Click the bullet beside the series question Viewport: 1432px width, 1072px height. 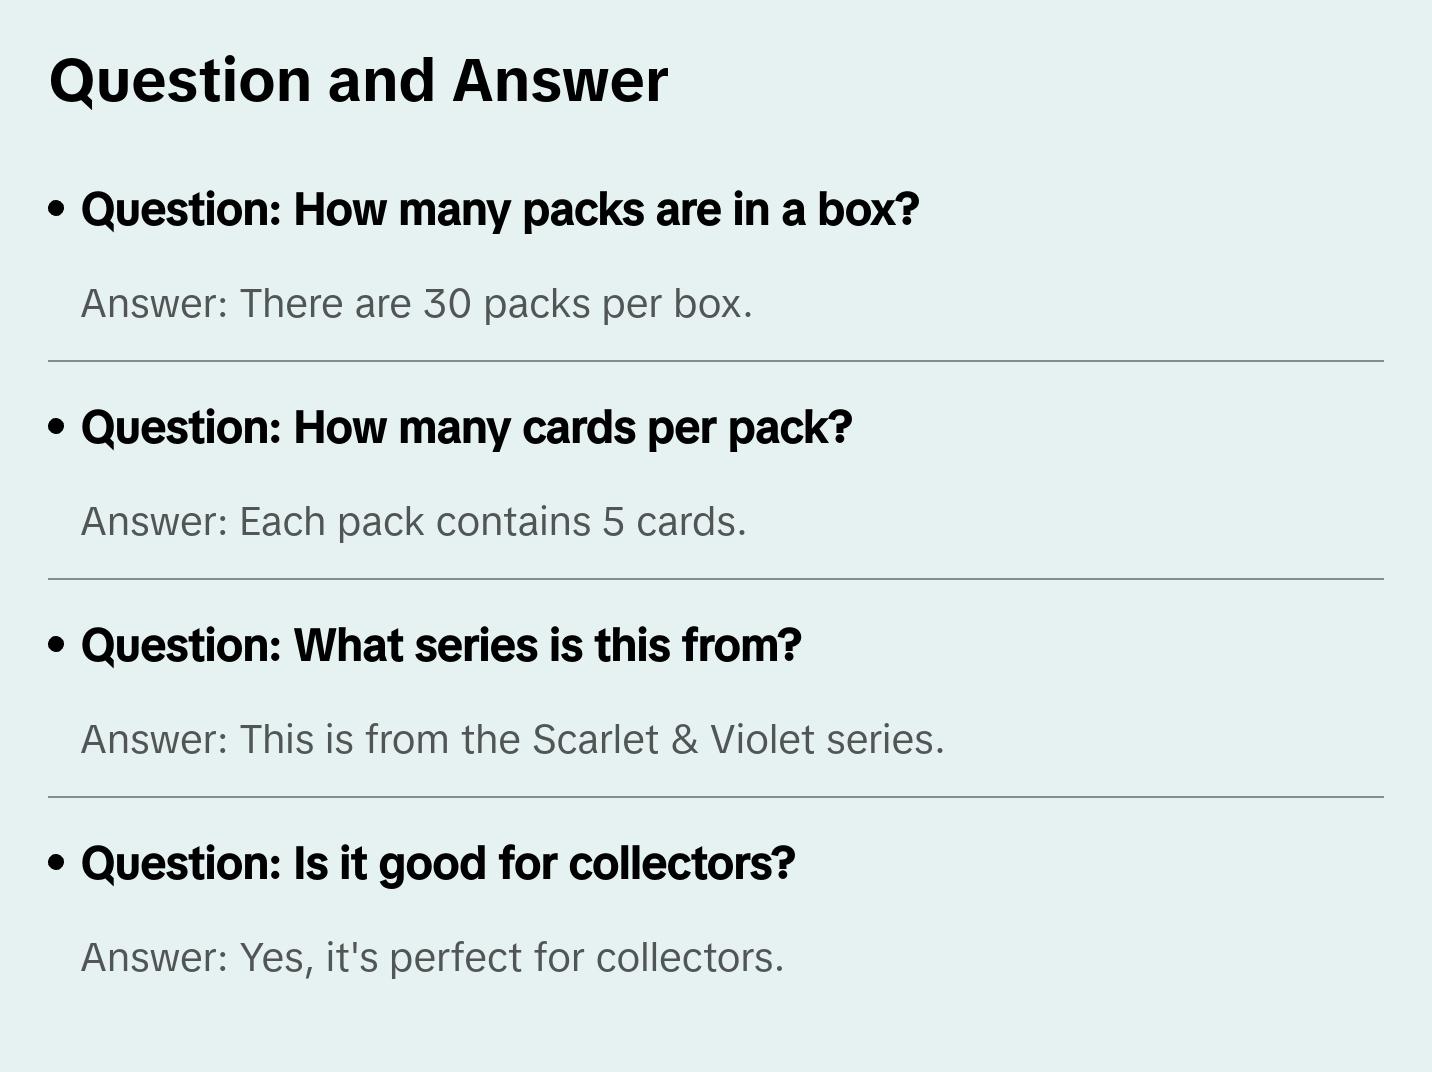click(57, 645)
